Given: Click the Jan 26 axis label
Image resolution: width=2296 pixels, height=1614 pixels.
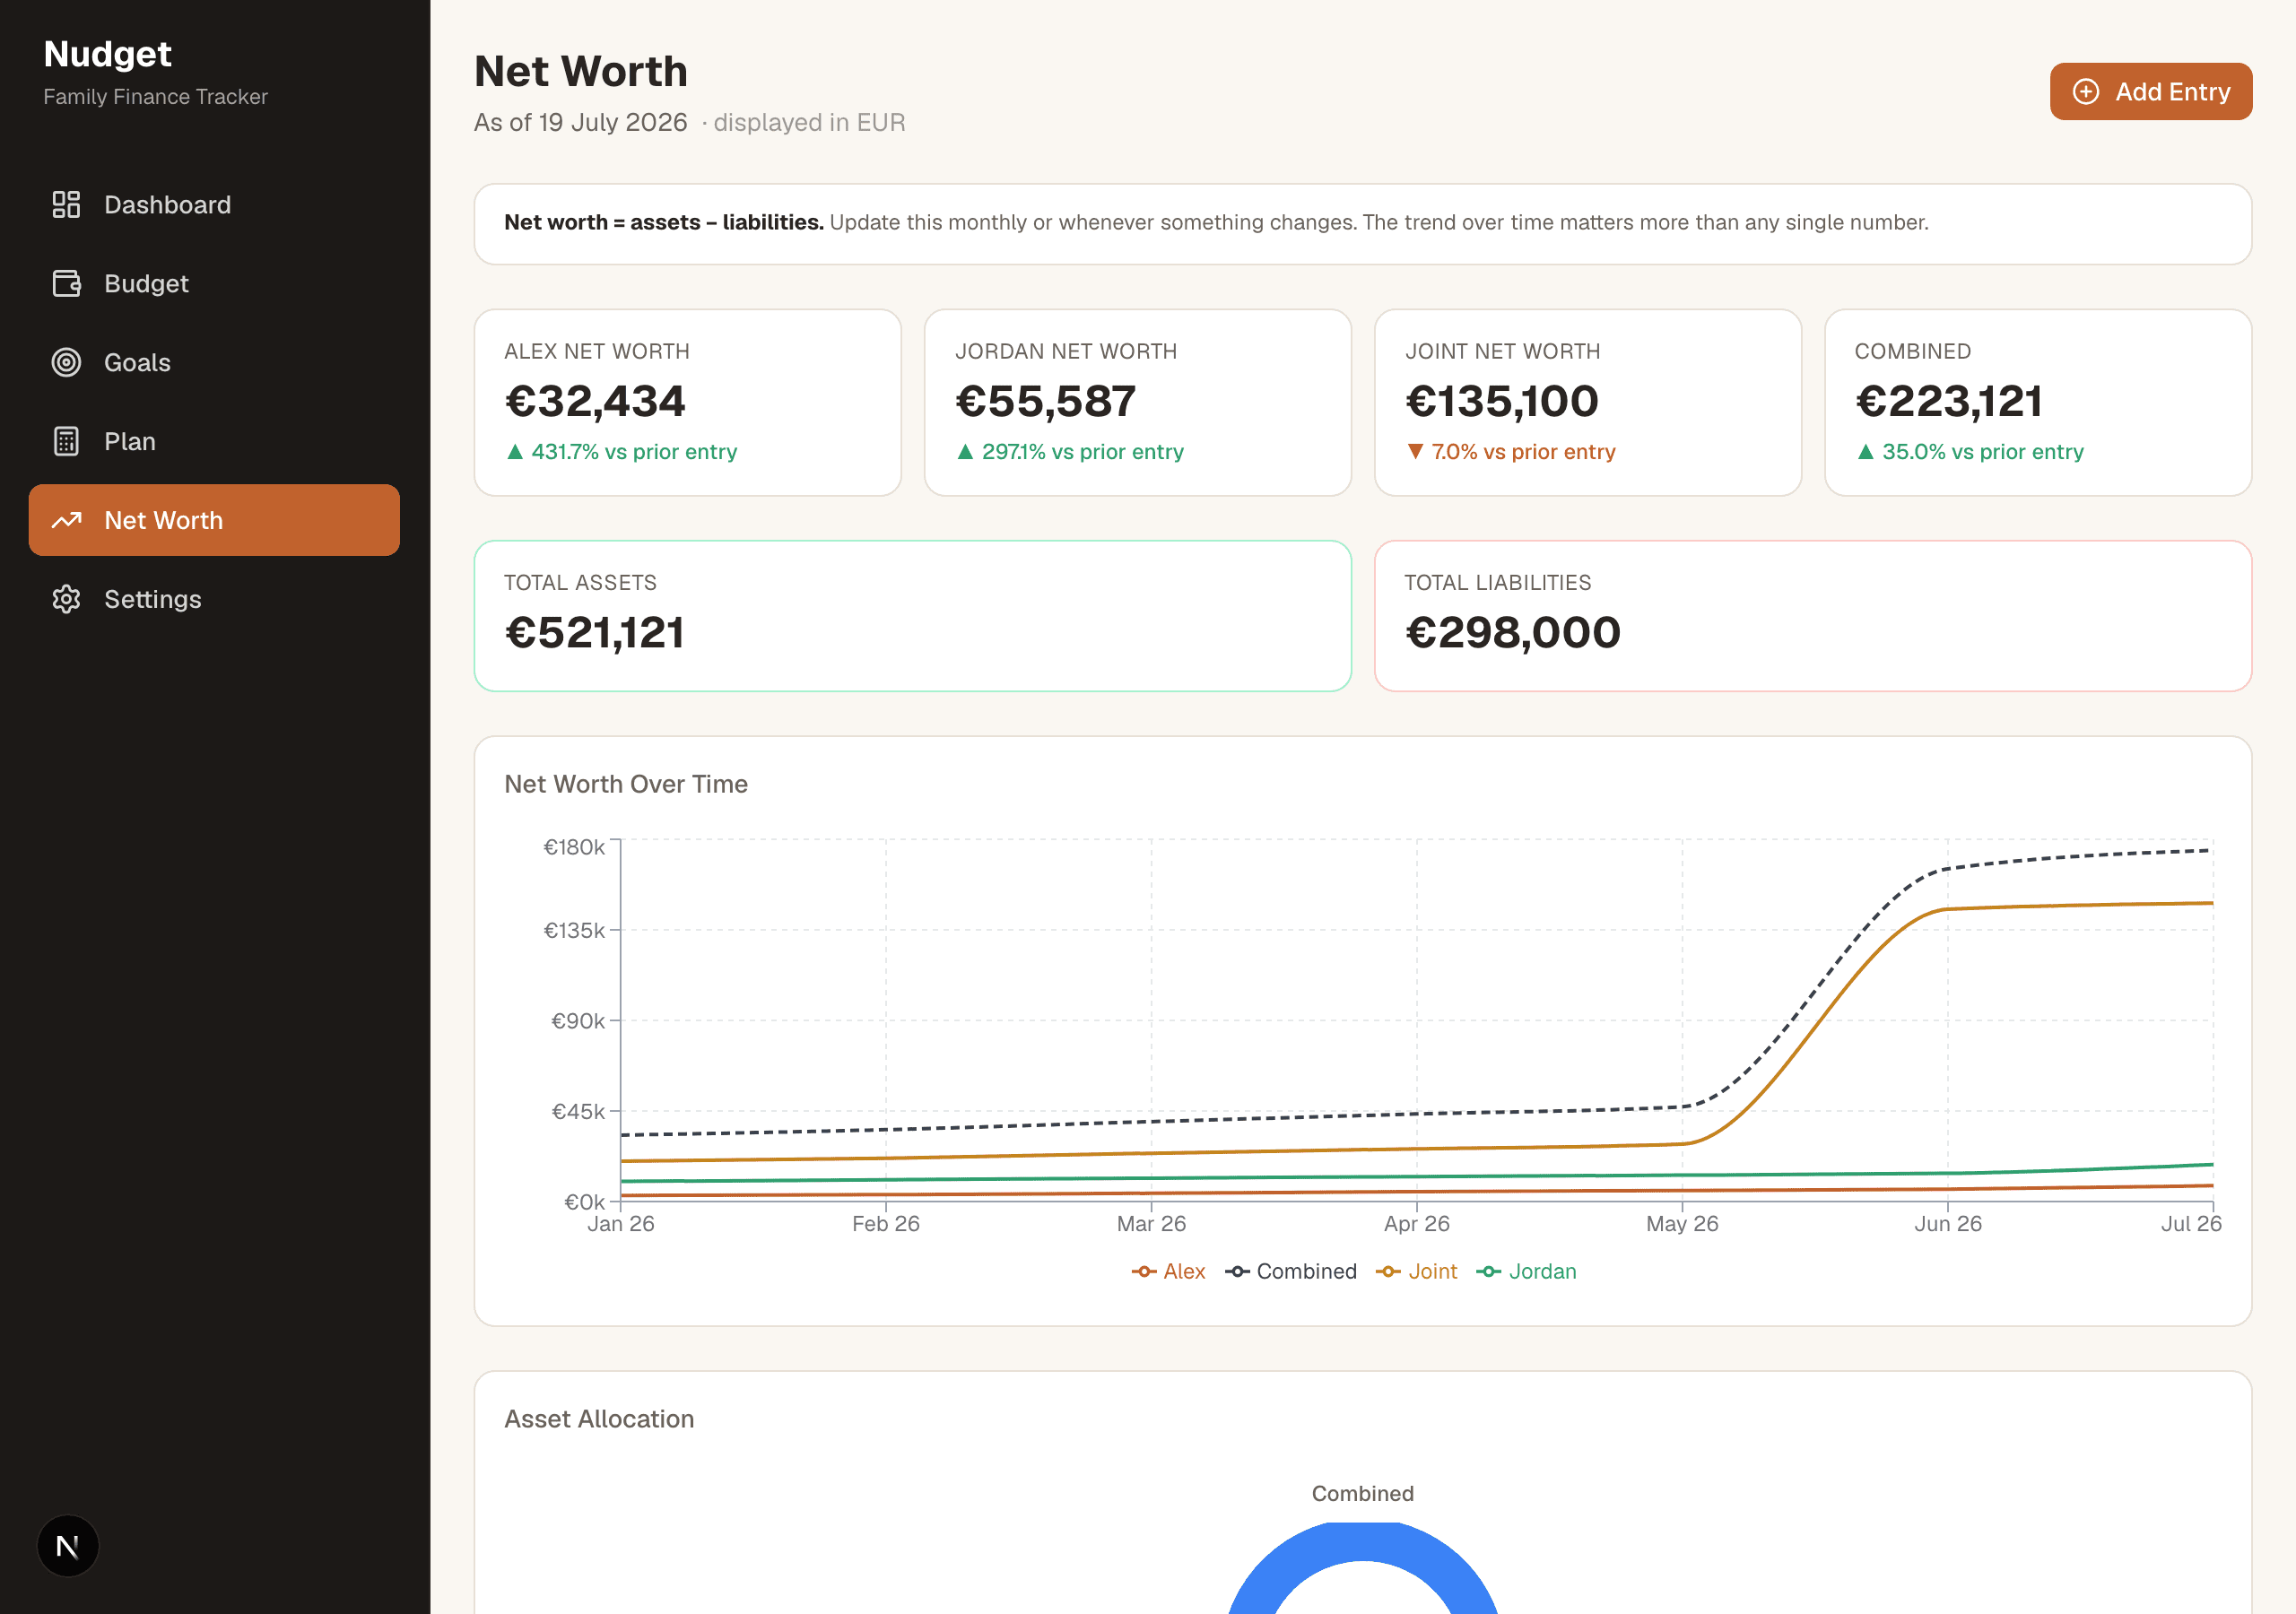Looking at the screenshot, I should tap(621, 1224).
